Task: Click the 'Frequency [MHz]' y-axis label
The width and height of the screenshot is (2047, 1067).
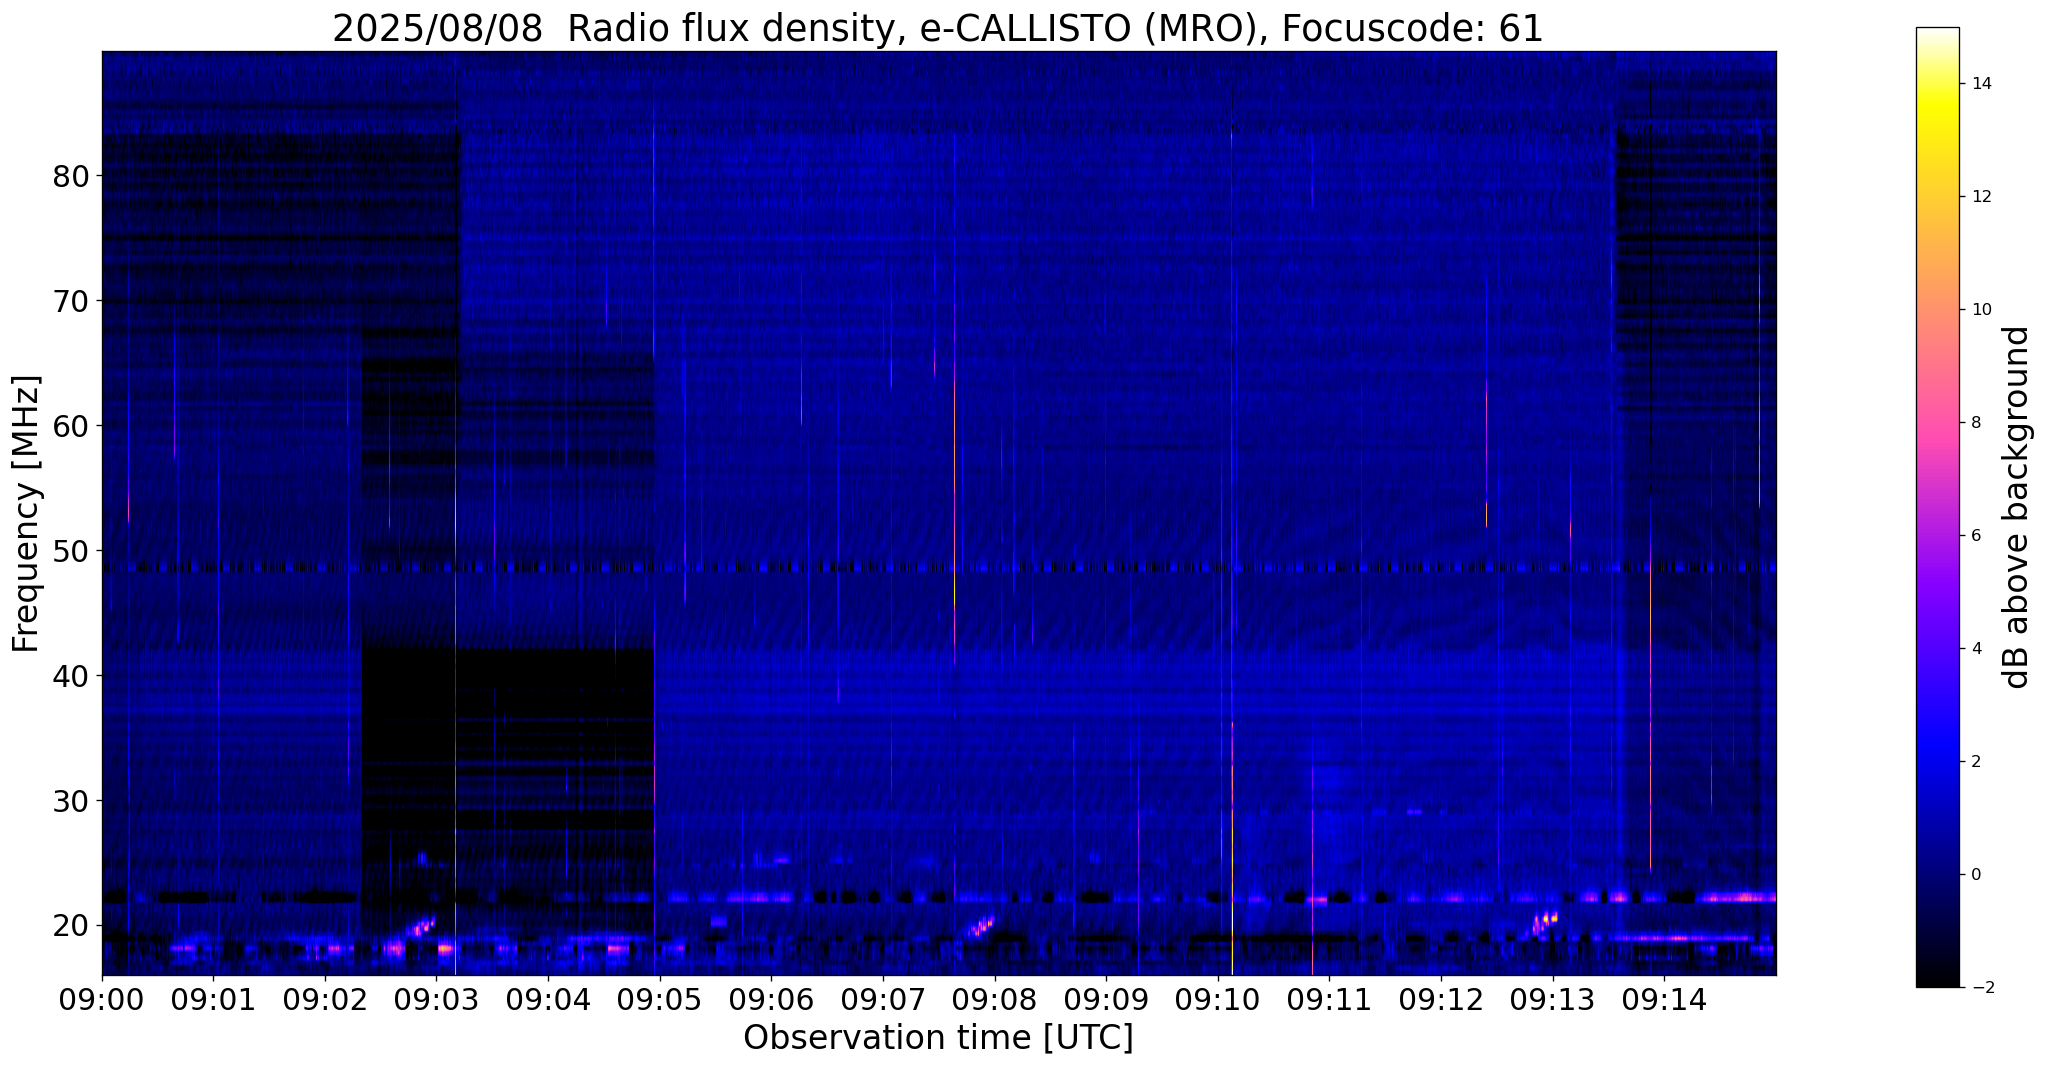Action: pos(26,513)
